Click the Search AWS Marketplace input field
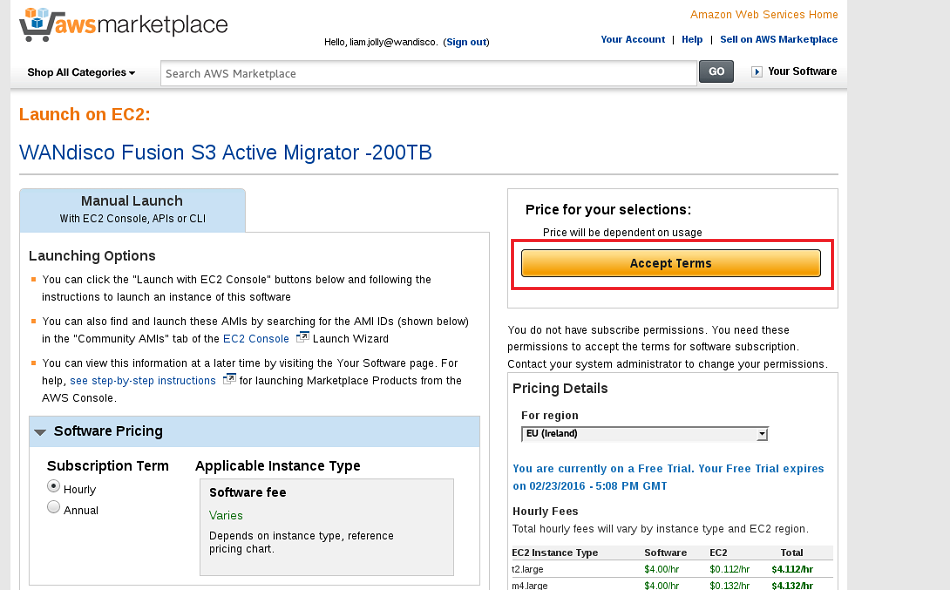 428,73
